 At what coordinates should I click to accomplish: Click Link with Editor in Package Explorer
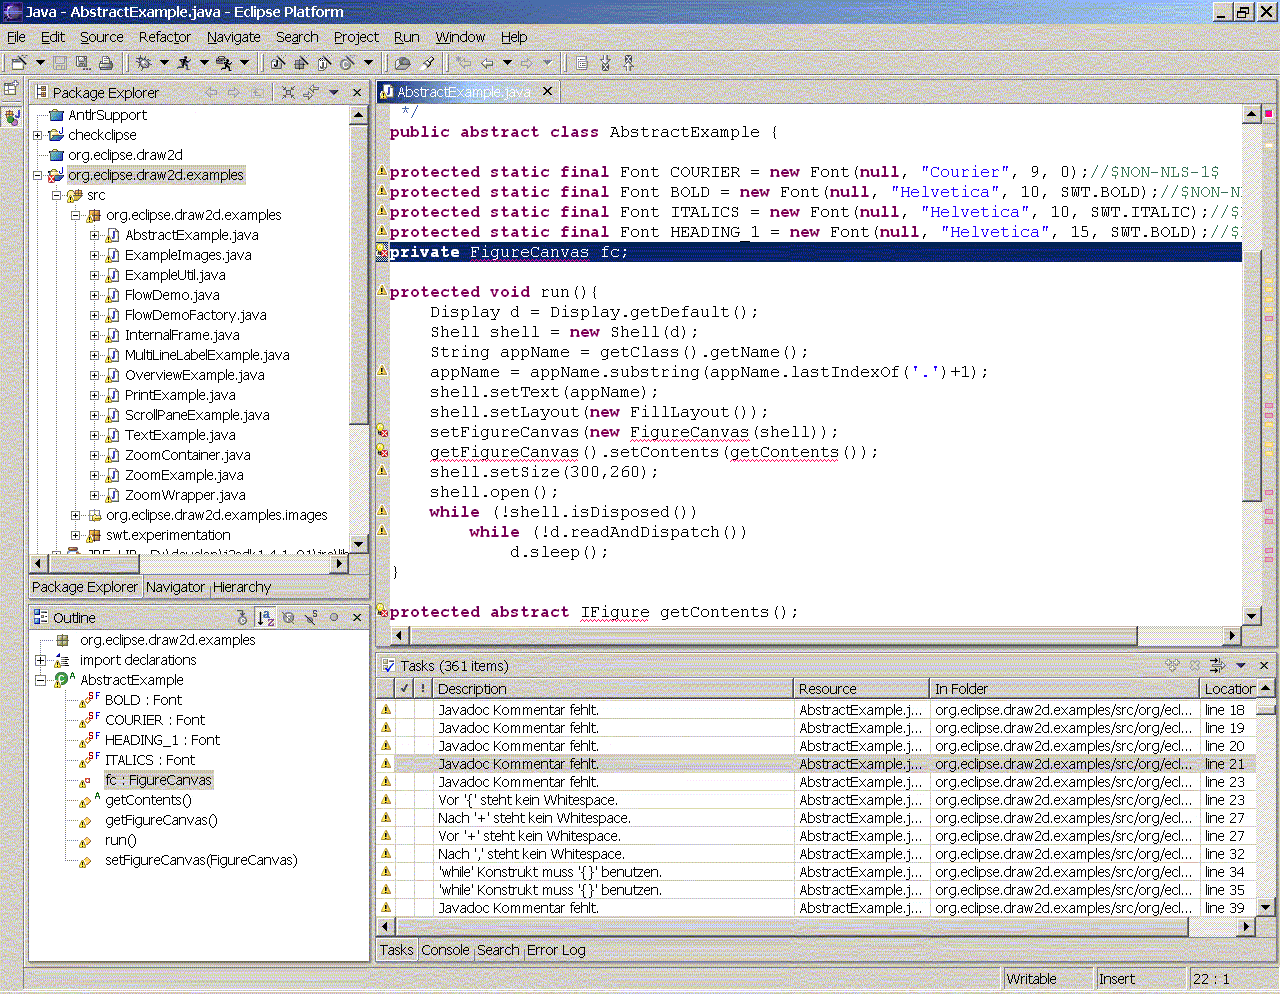pyautogui.click(x=311, y=92)
